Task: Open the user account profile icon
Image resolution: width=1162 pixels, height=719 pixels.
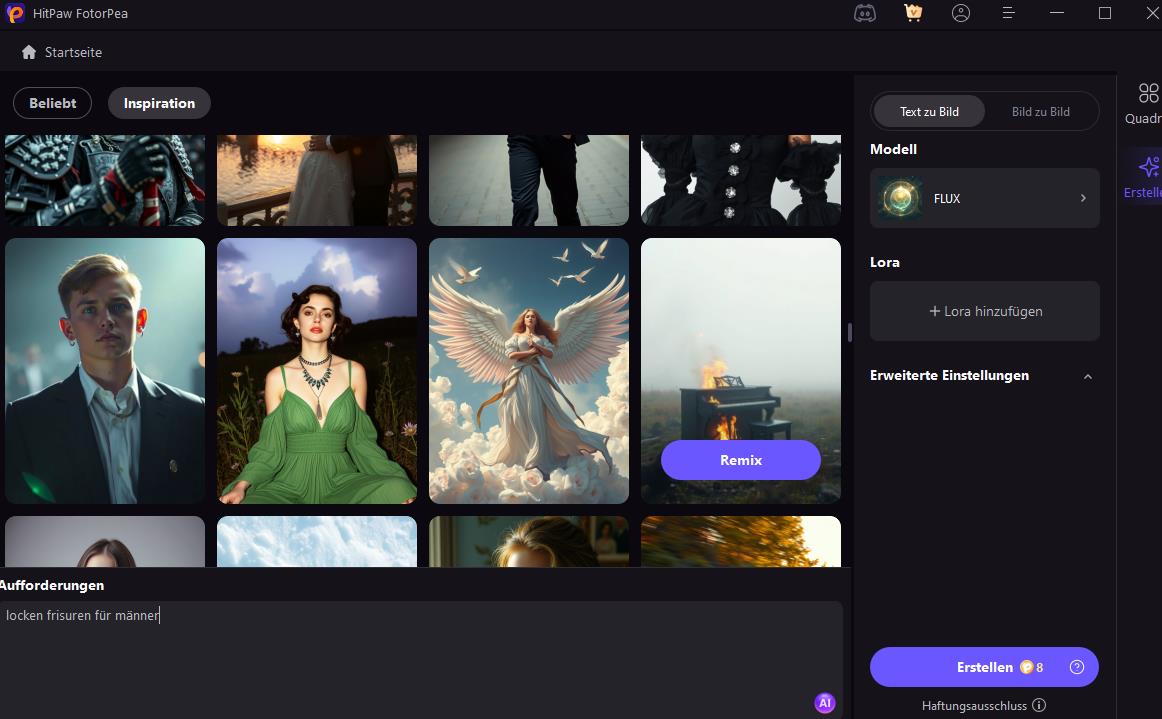Action: 961,13
